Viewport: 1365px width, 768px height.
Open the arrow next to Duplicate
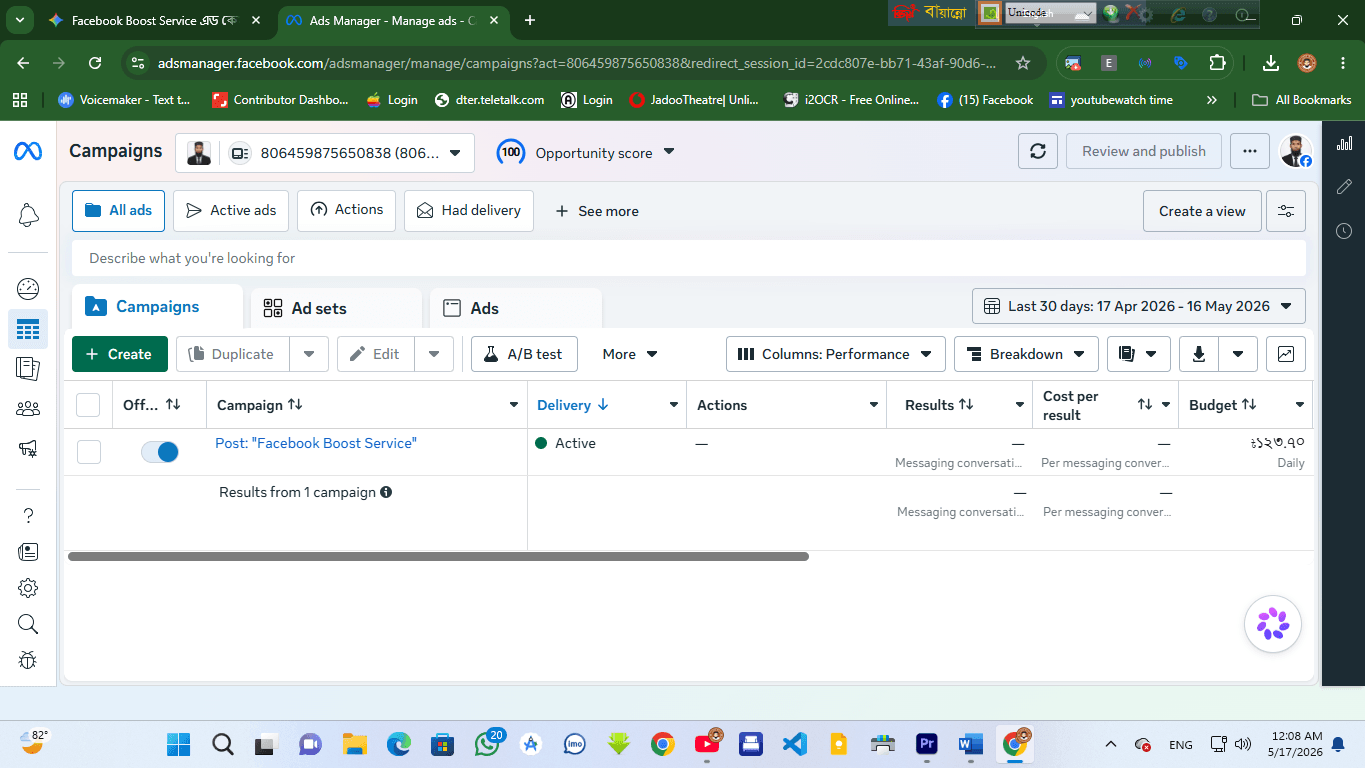[309, 354]
